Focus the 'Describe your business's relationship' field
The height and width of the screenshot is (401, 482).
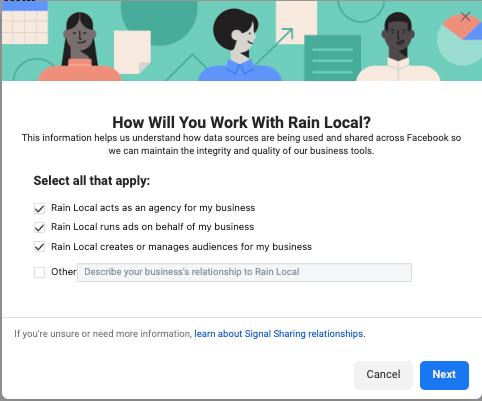click(244, 272)
